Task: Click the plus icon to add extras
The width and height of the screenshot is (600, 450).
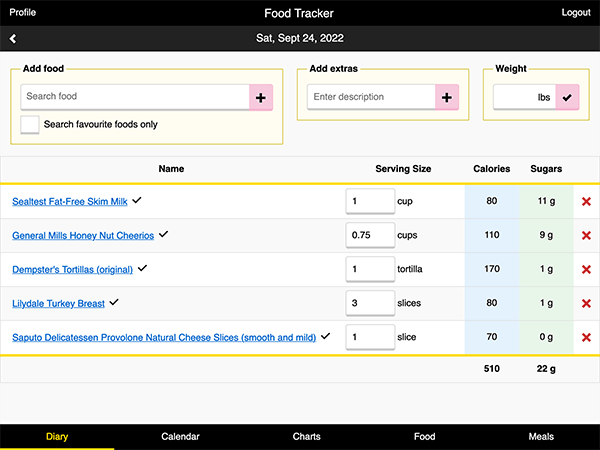Action: pyautogui.click(x=447, y=98)
